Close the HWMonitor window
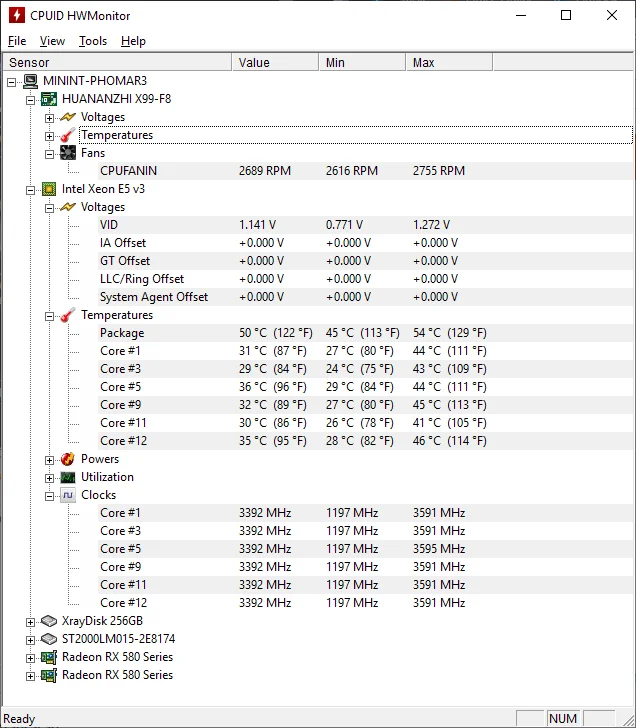Viewport: 636px width, 728px height. coord(612,15)
